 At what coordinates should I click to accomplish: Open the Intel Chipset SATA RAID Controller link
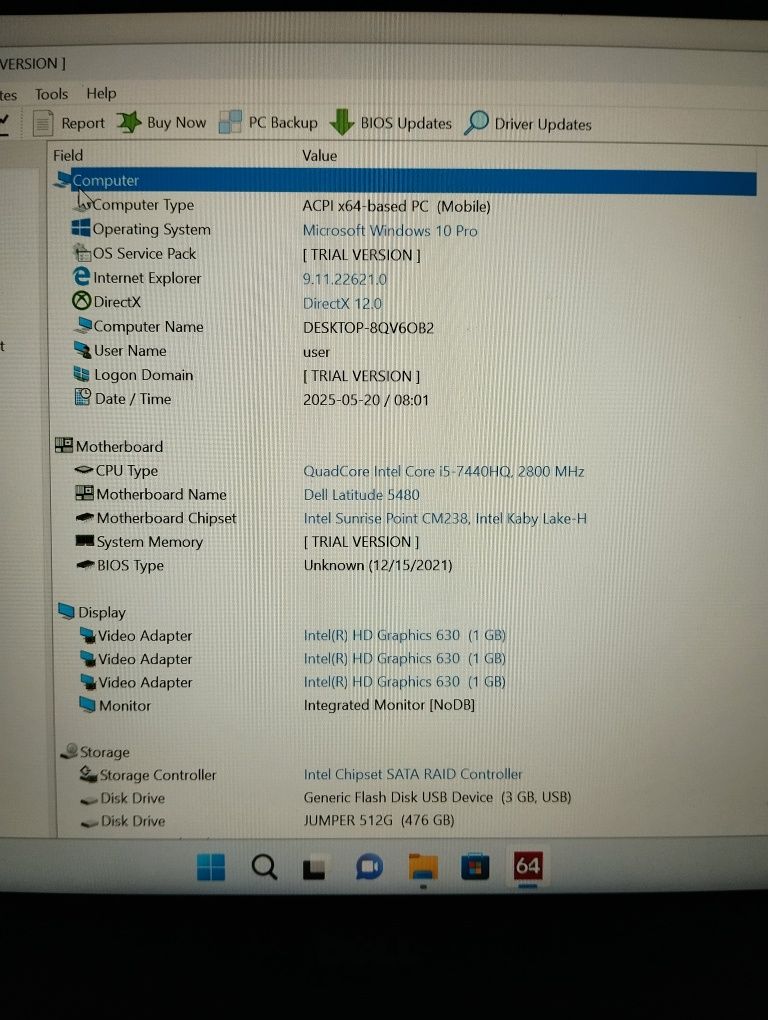pyautogui.click(x=413, y=774)
